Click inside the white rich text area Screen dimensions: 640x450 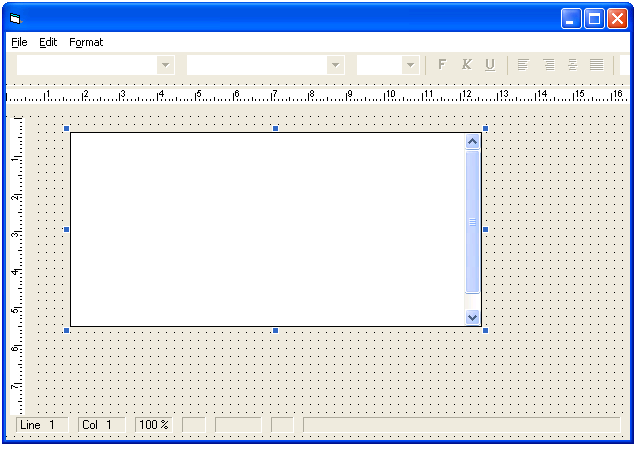(268, 229)
